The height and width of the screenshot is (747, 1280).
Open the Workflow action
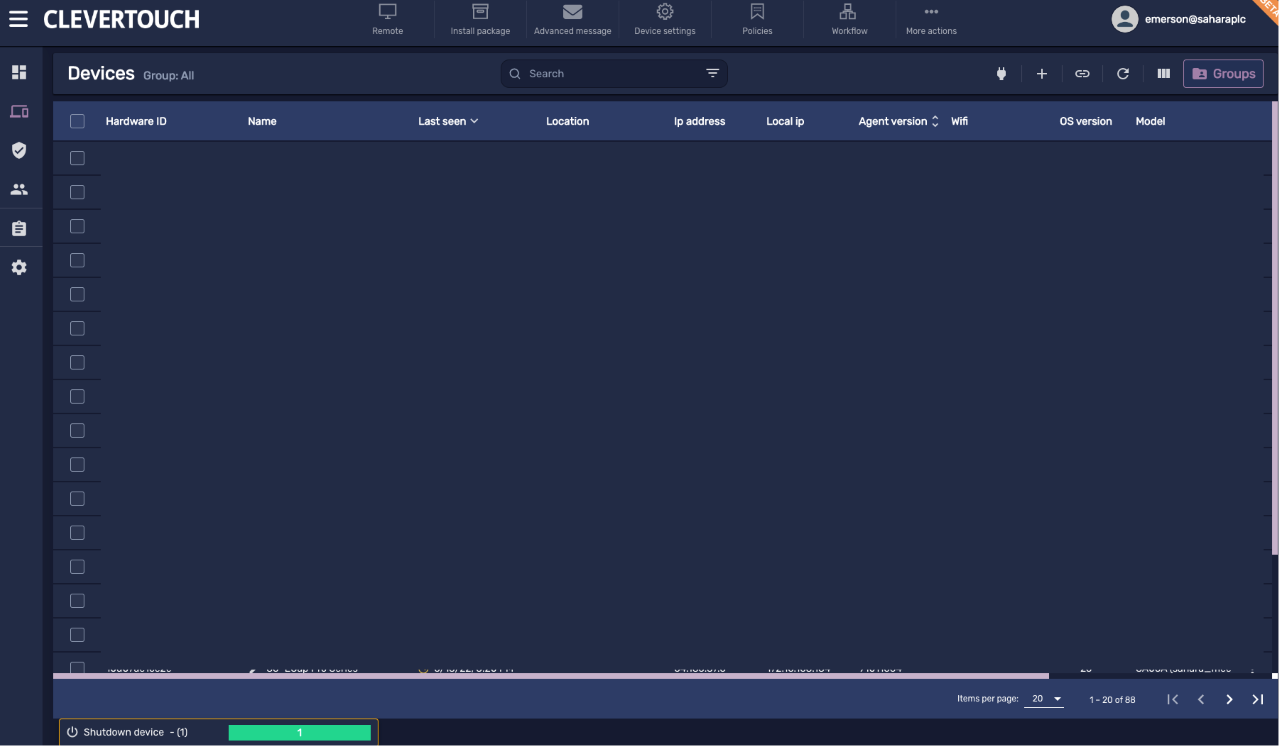849,19
